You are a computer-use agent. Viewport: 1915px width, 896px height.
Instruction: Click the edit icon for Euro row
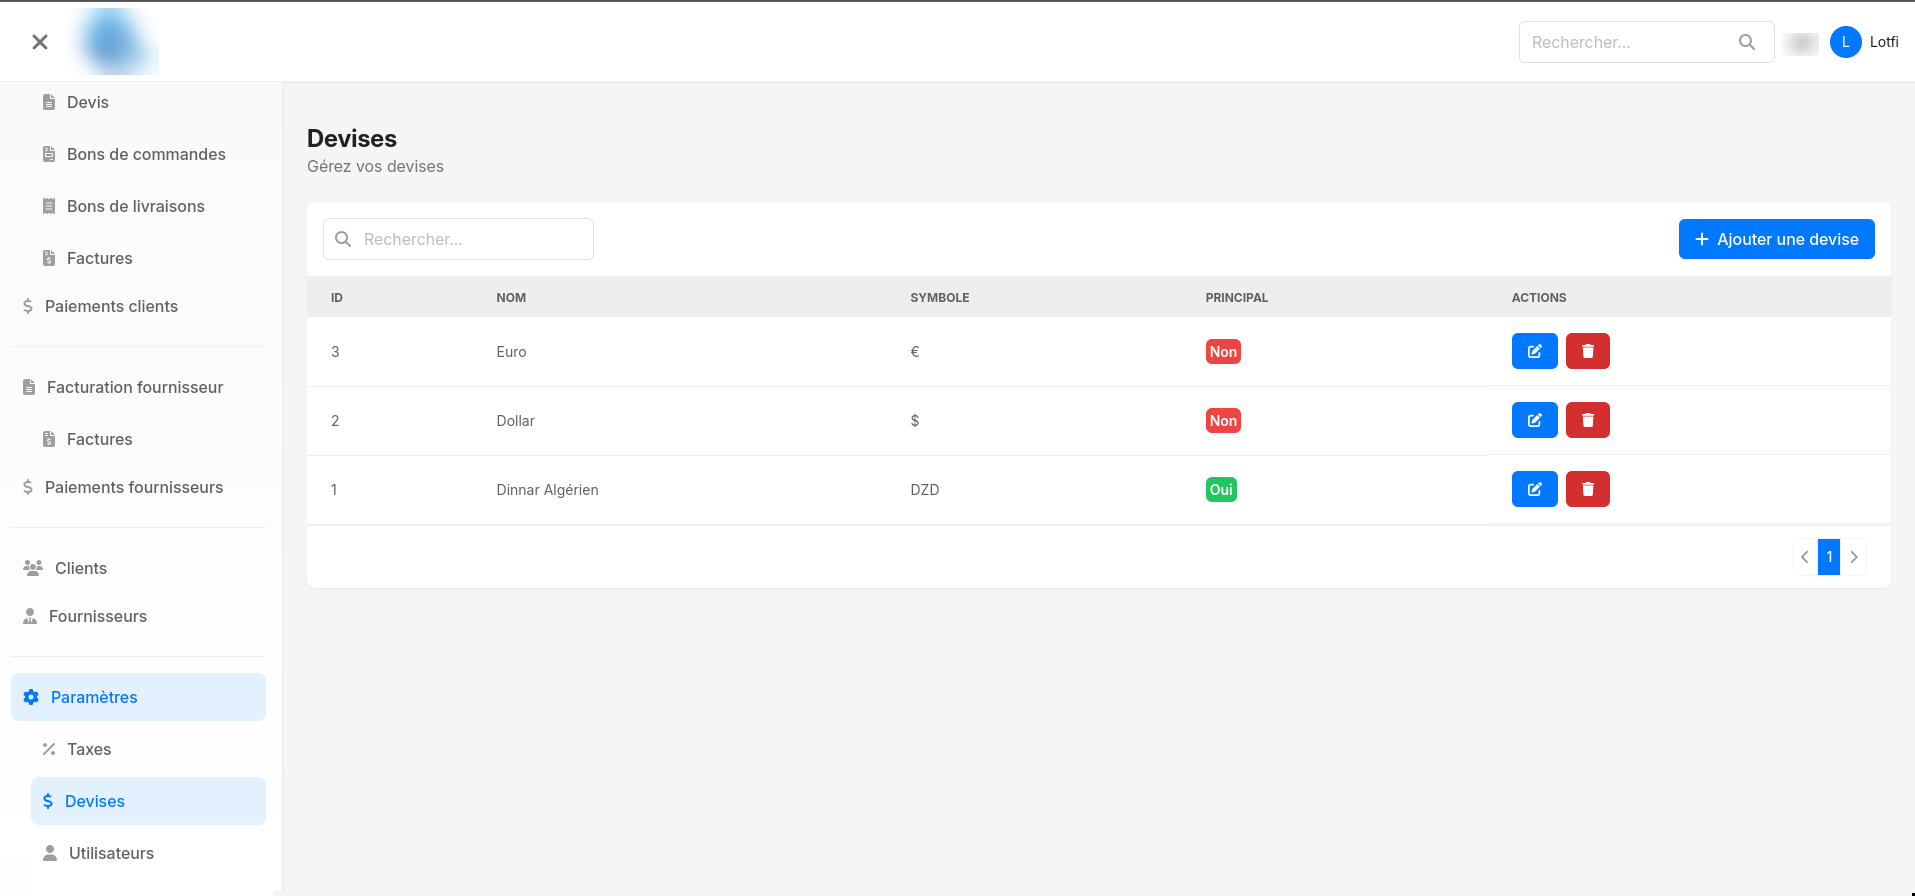click(1534, 351)
